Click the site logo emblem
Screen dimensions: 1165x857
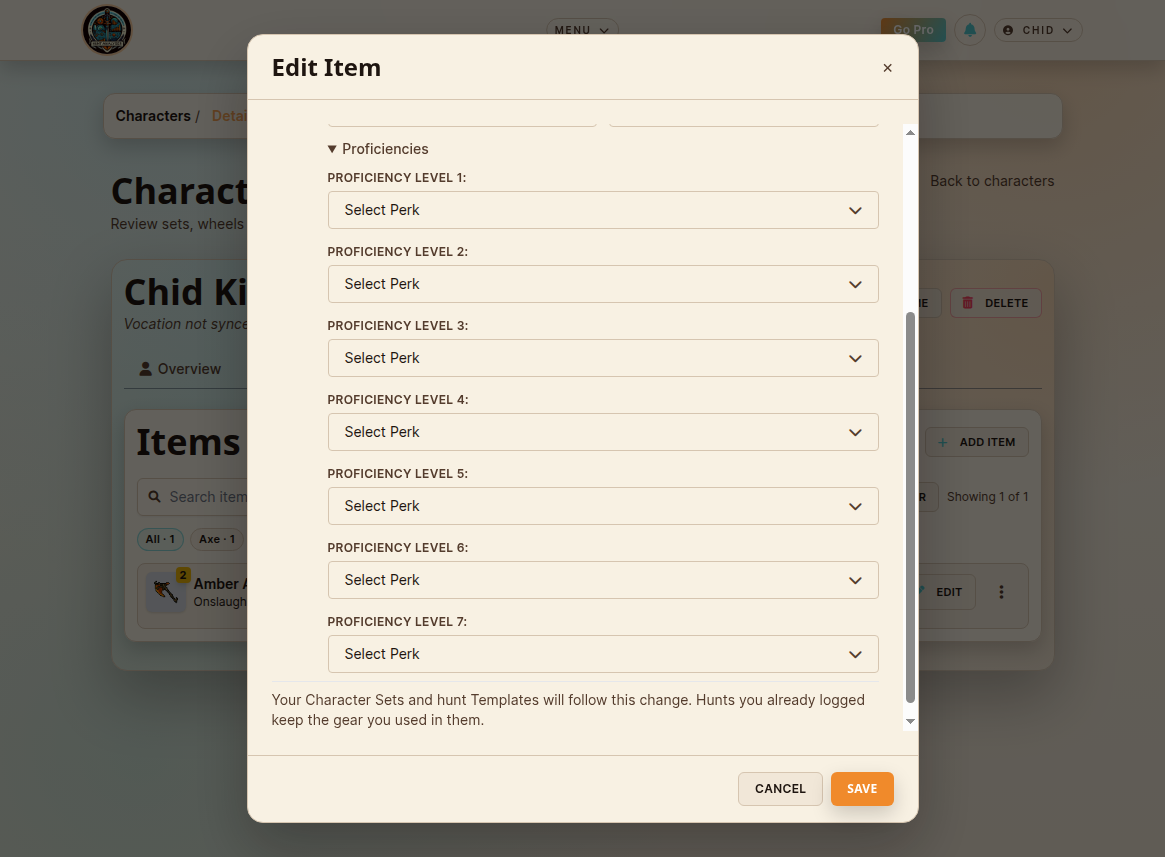[x=107, y=30]
